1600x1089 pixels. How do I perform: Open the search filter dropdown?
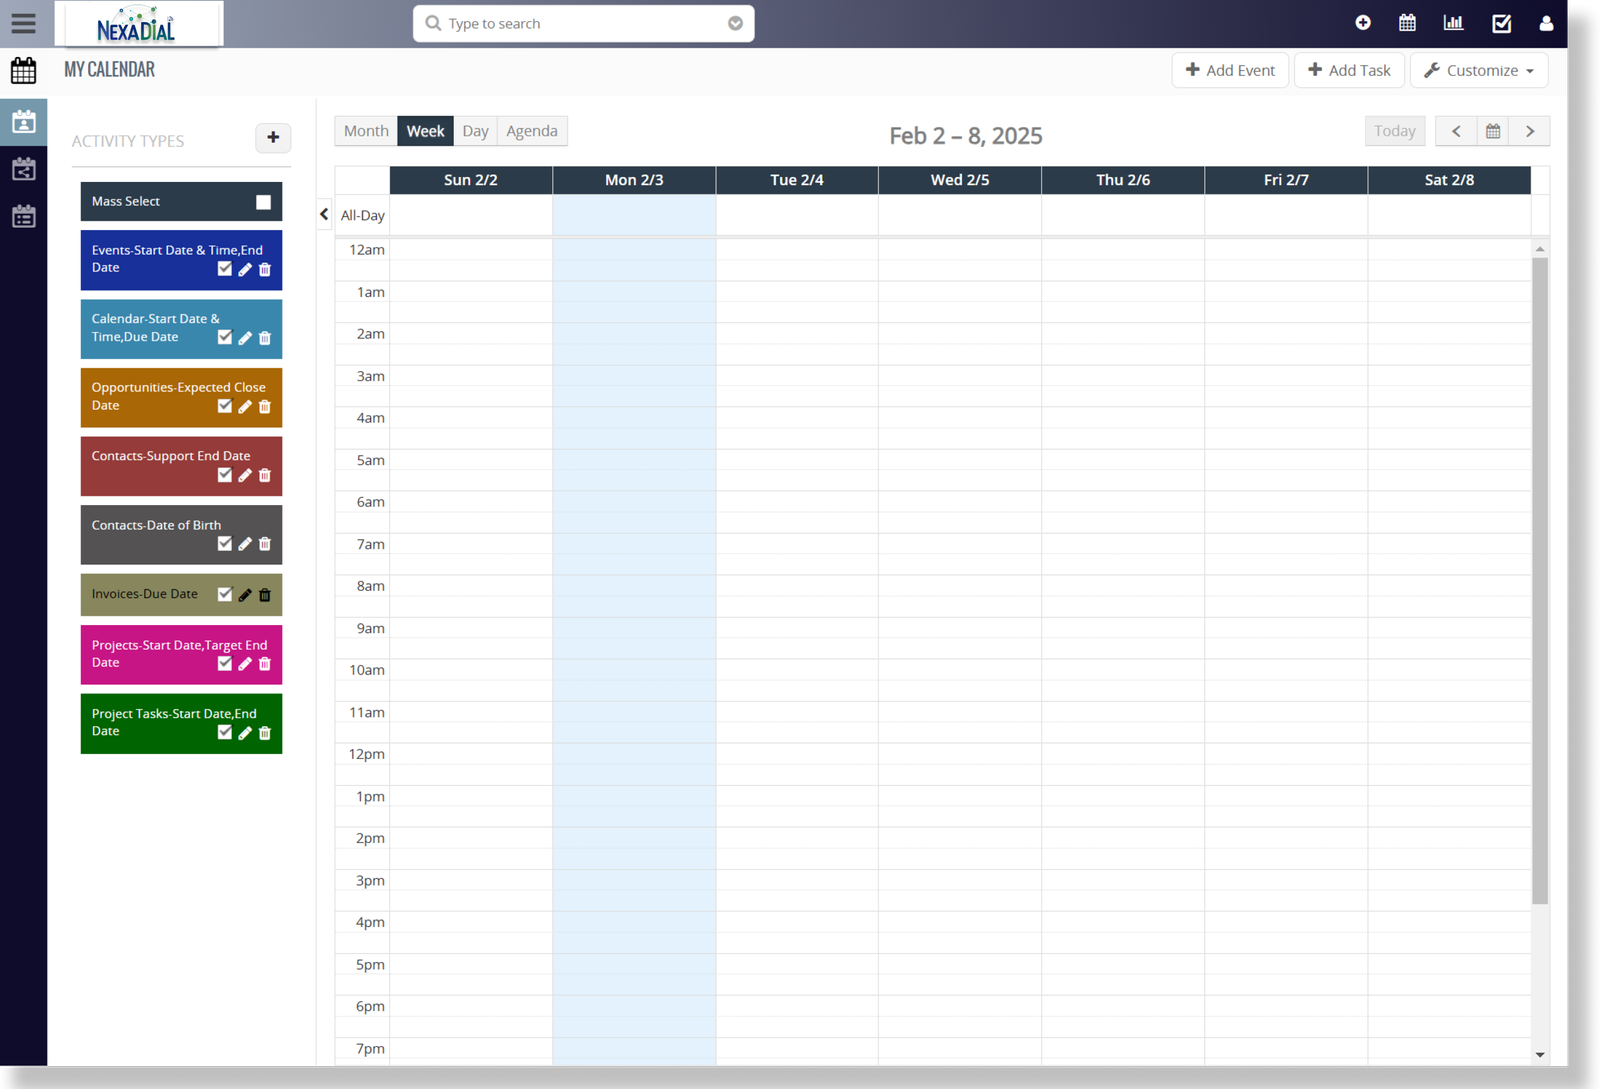735,23
